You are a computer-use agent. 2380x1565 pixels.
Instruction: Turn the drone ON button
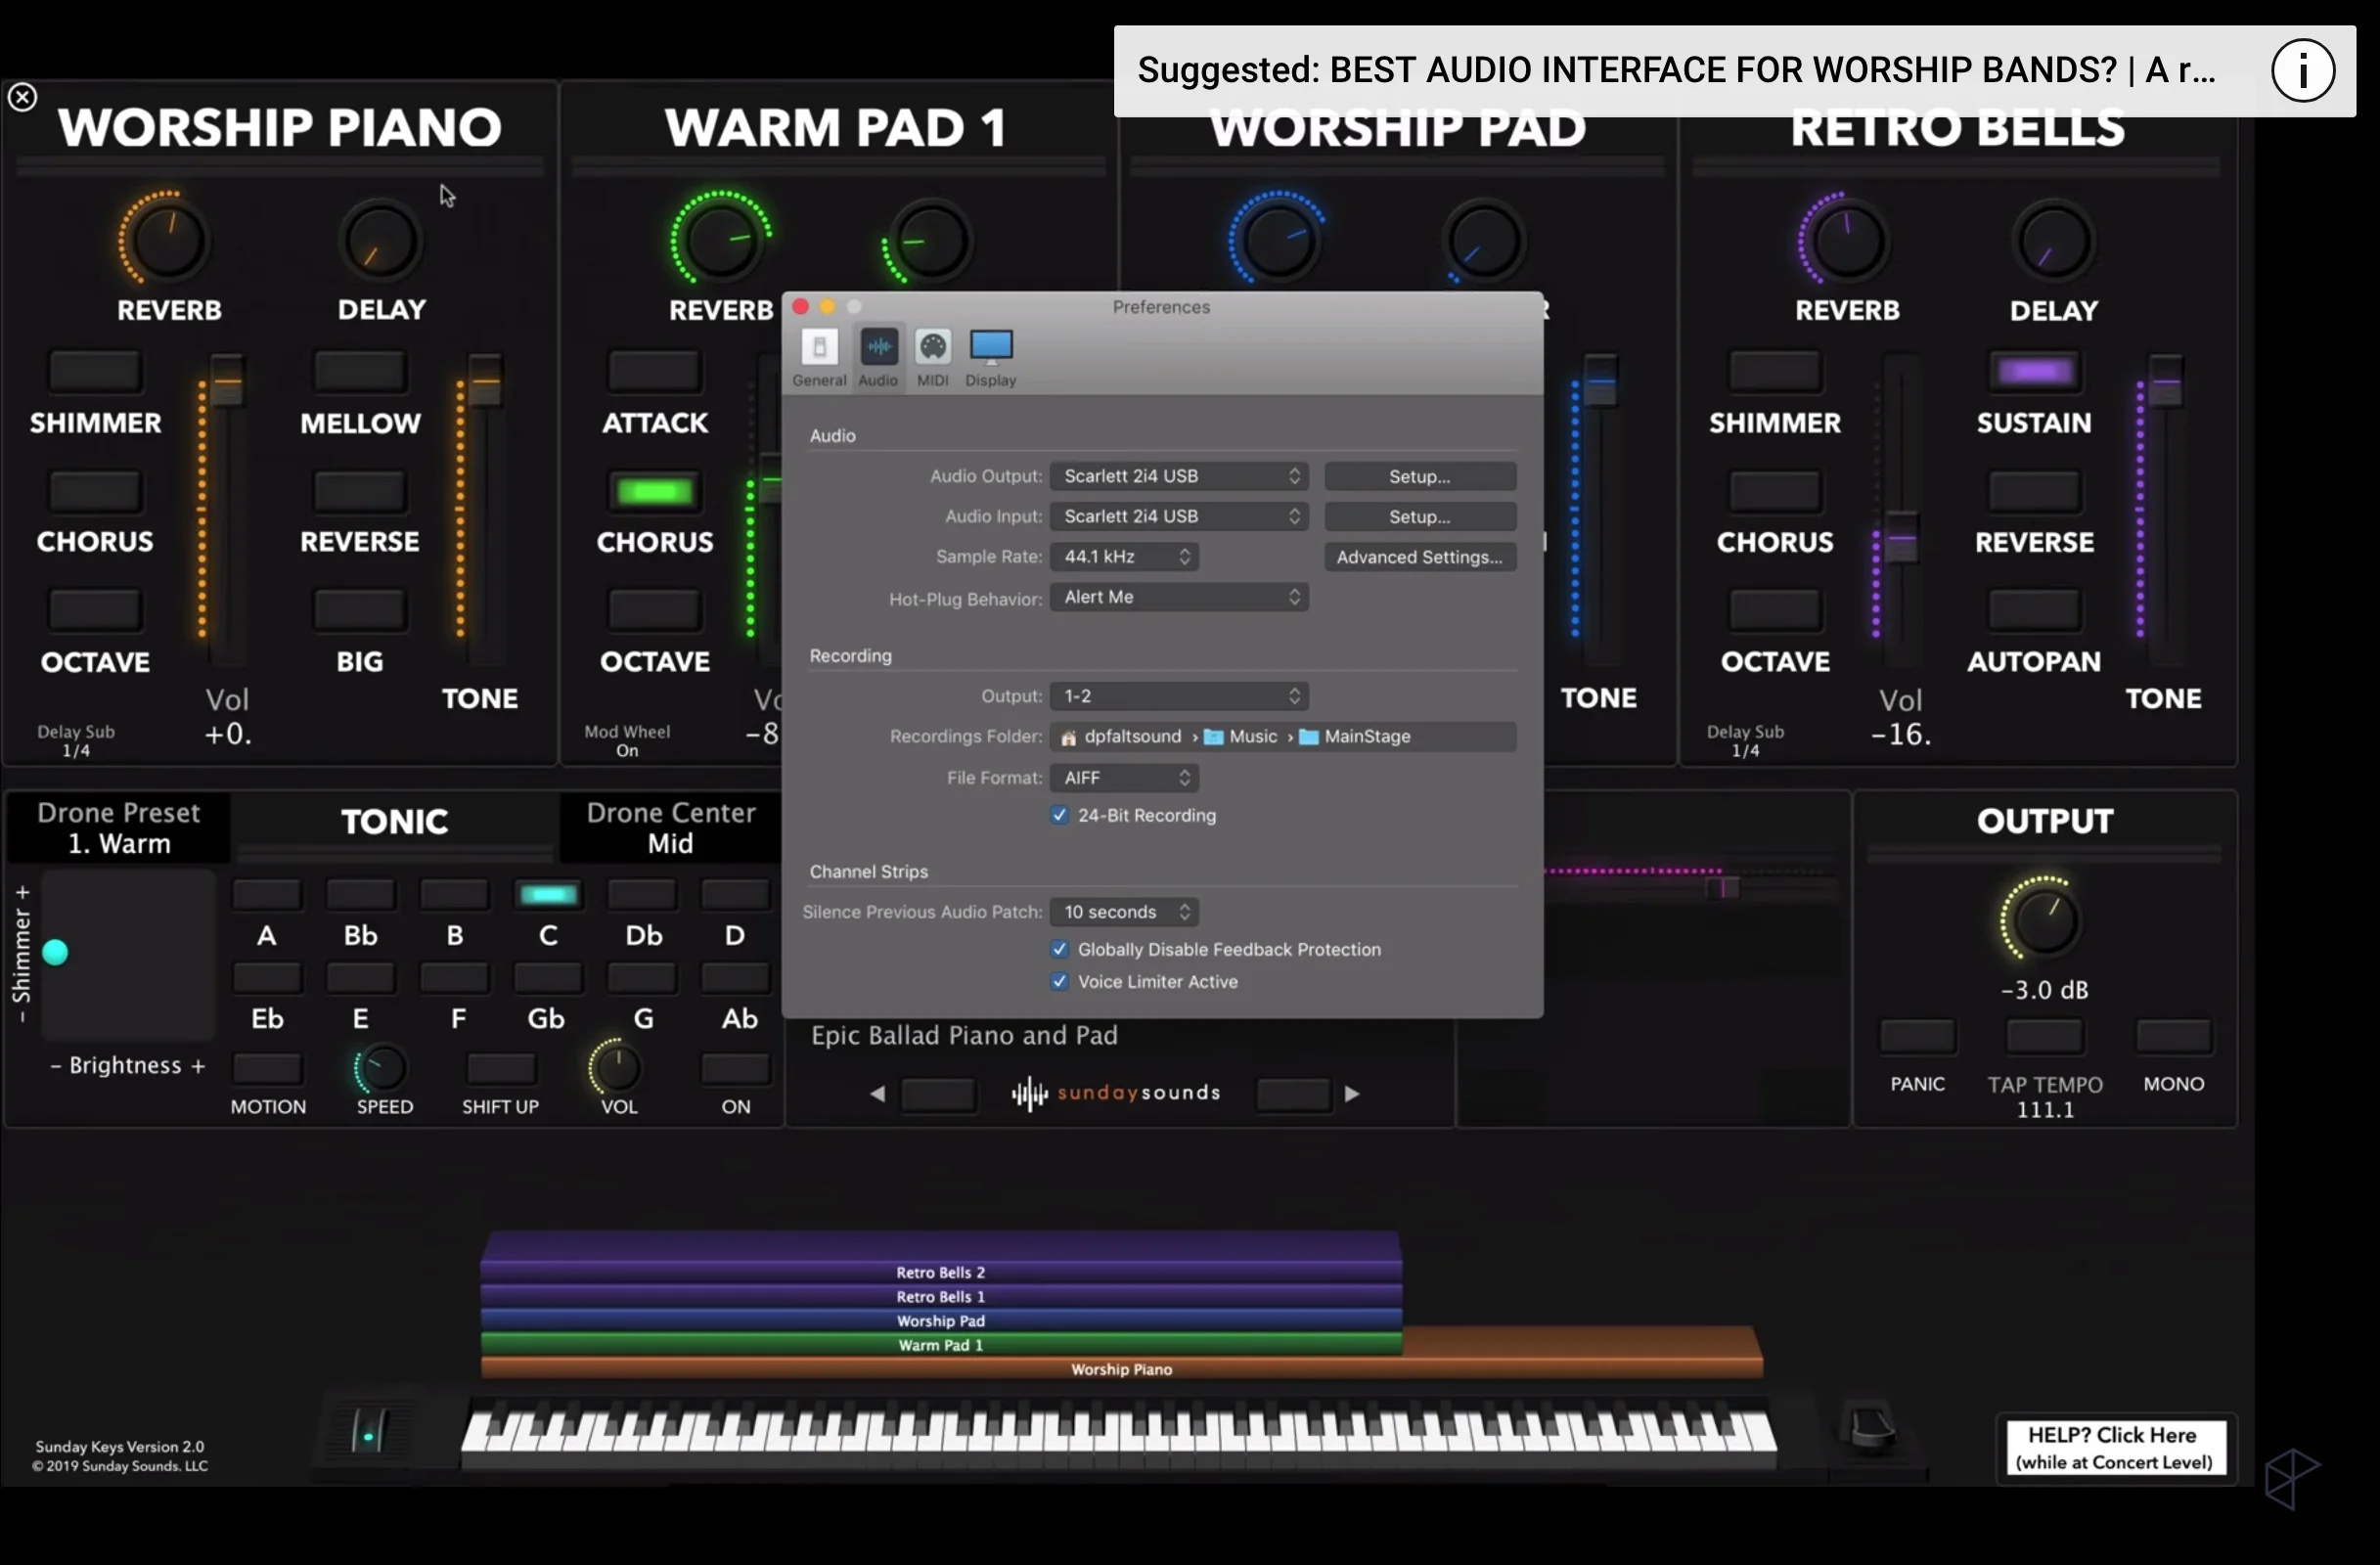(x=735, y=1068)
